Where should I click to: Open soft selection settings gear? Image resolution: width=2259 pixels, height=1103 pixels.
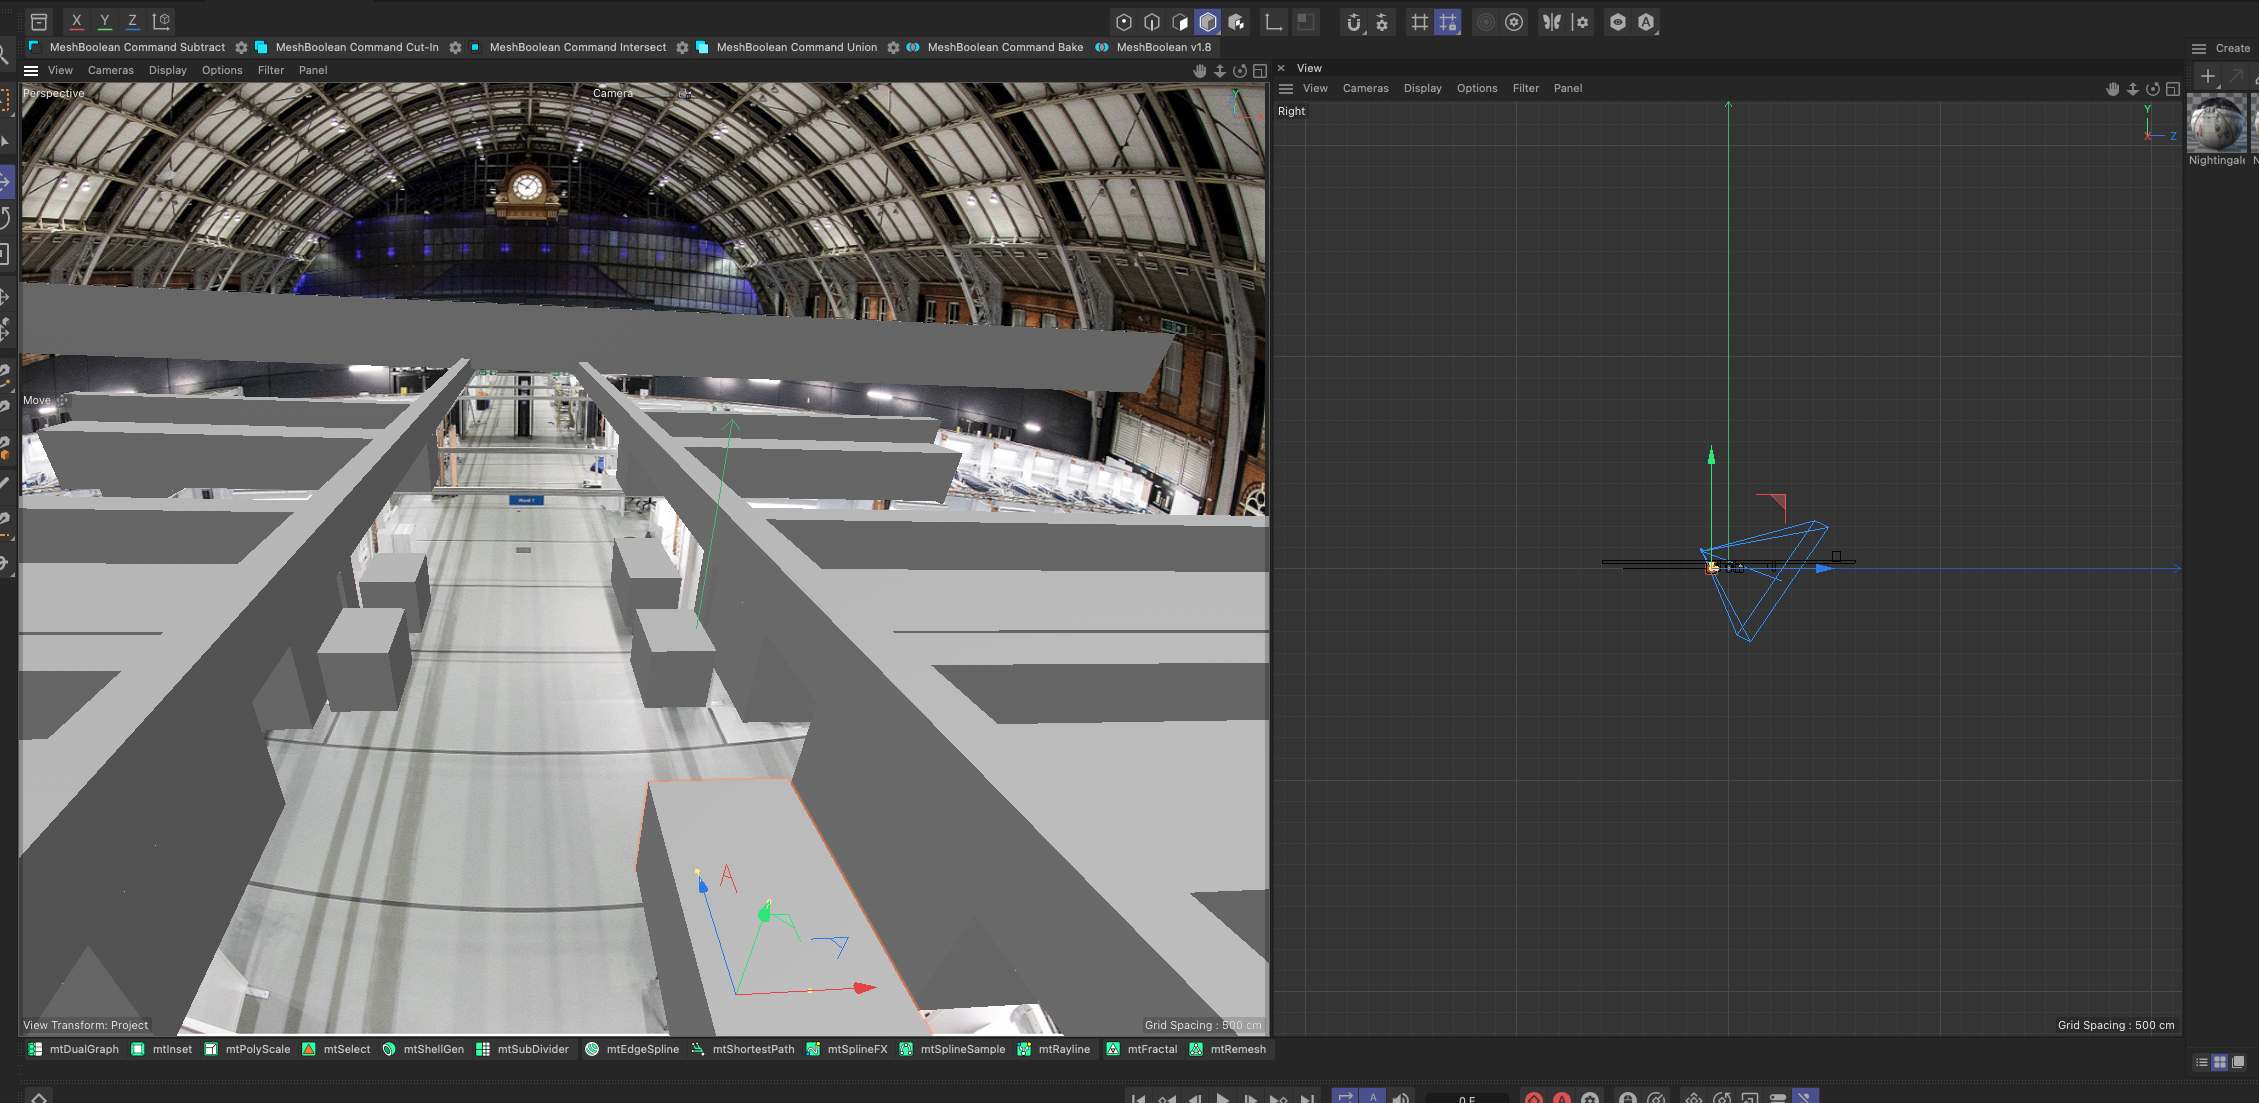tap(1514, 22)
